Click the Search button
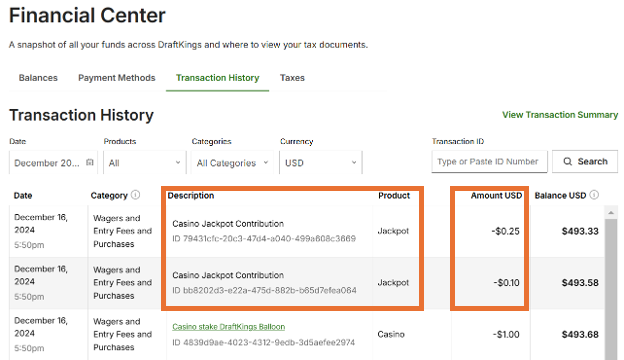This screenshot has height=360, width=624. pyautogui.click(x=585, y=162)
